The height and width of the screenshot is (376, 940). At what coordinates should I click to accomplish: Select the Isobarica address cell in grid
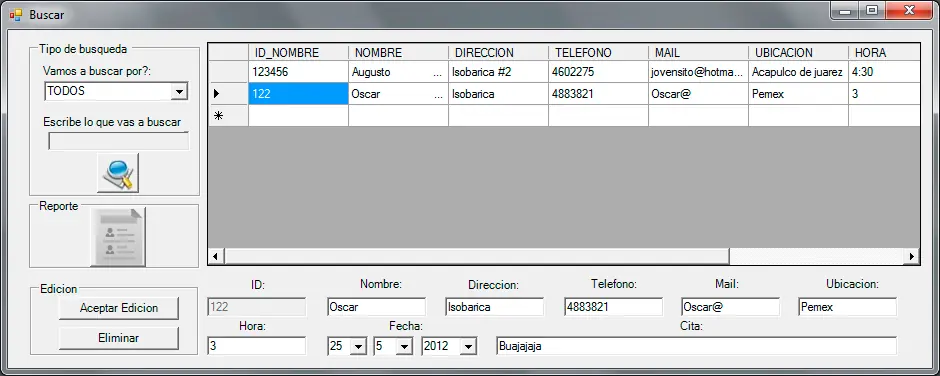pyautogui.click(x=498, y=94)
